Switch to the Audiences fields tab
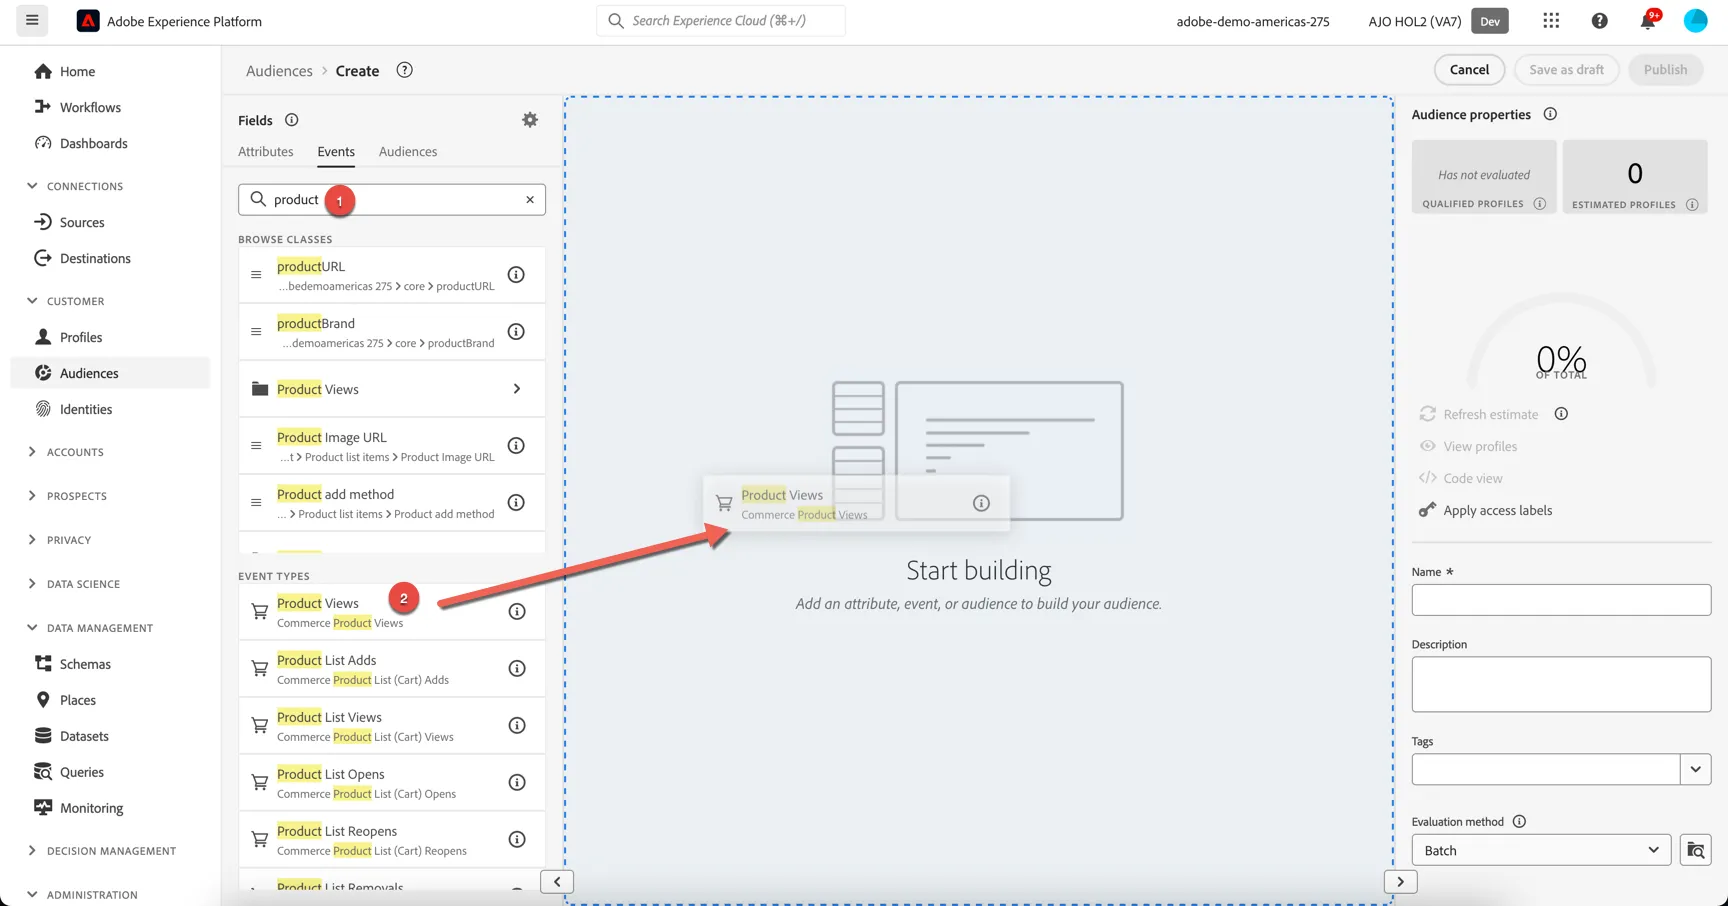1728x906 pixels. [408, 151]
